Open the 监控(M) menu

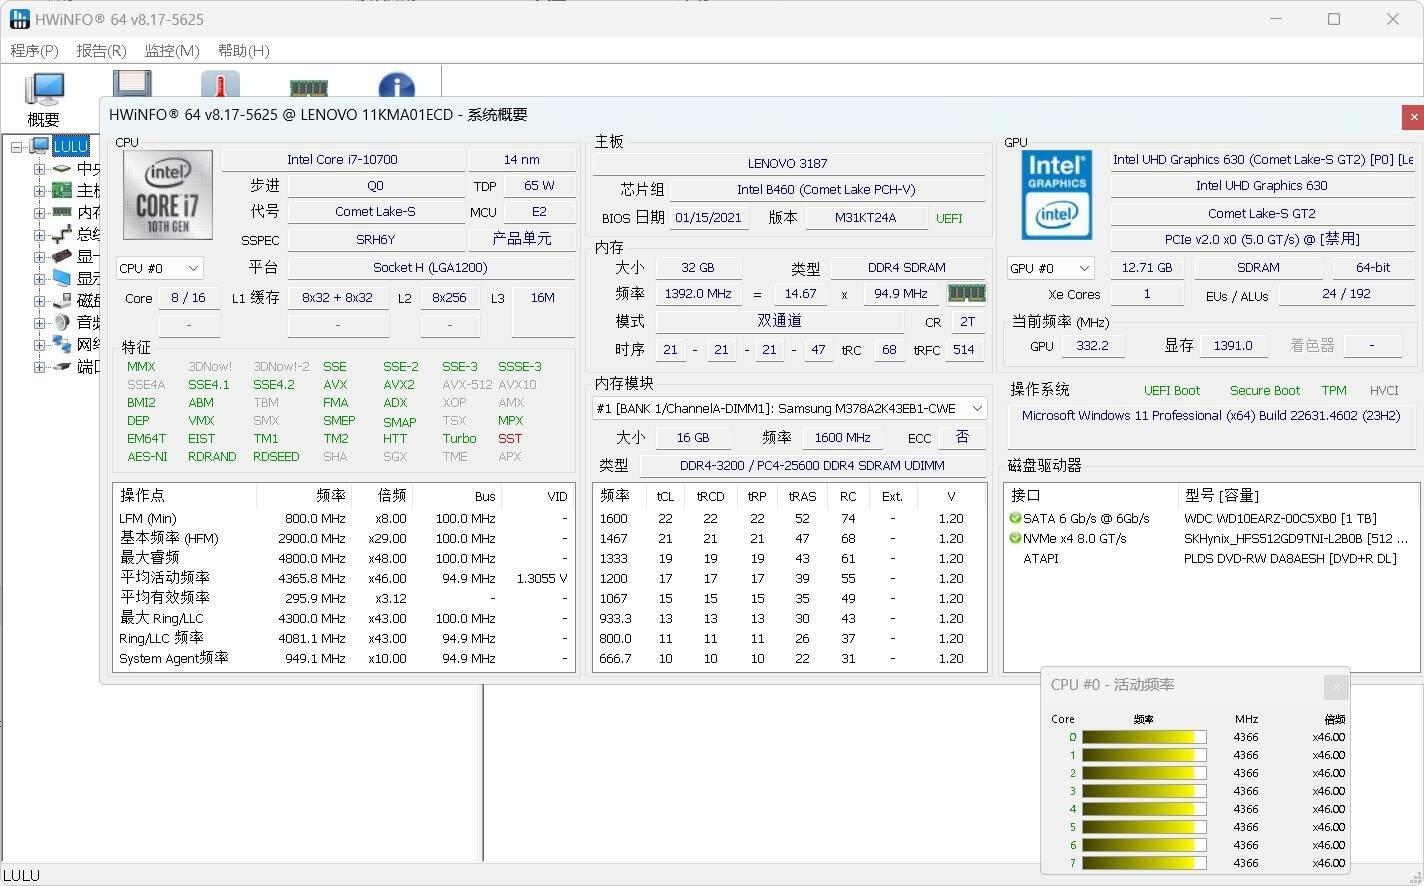(x=172, y=50)
